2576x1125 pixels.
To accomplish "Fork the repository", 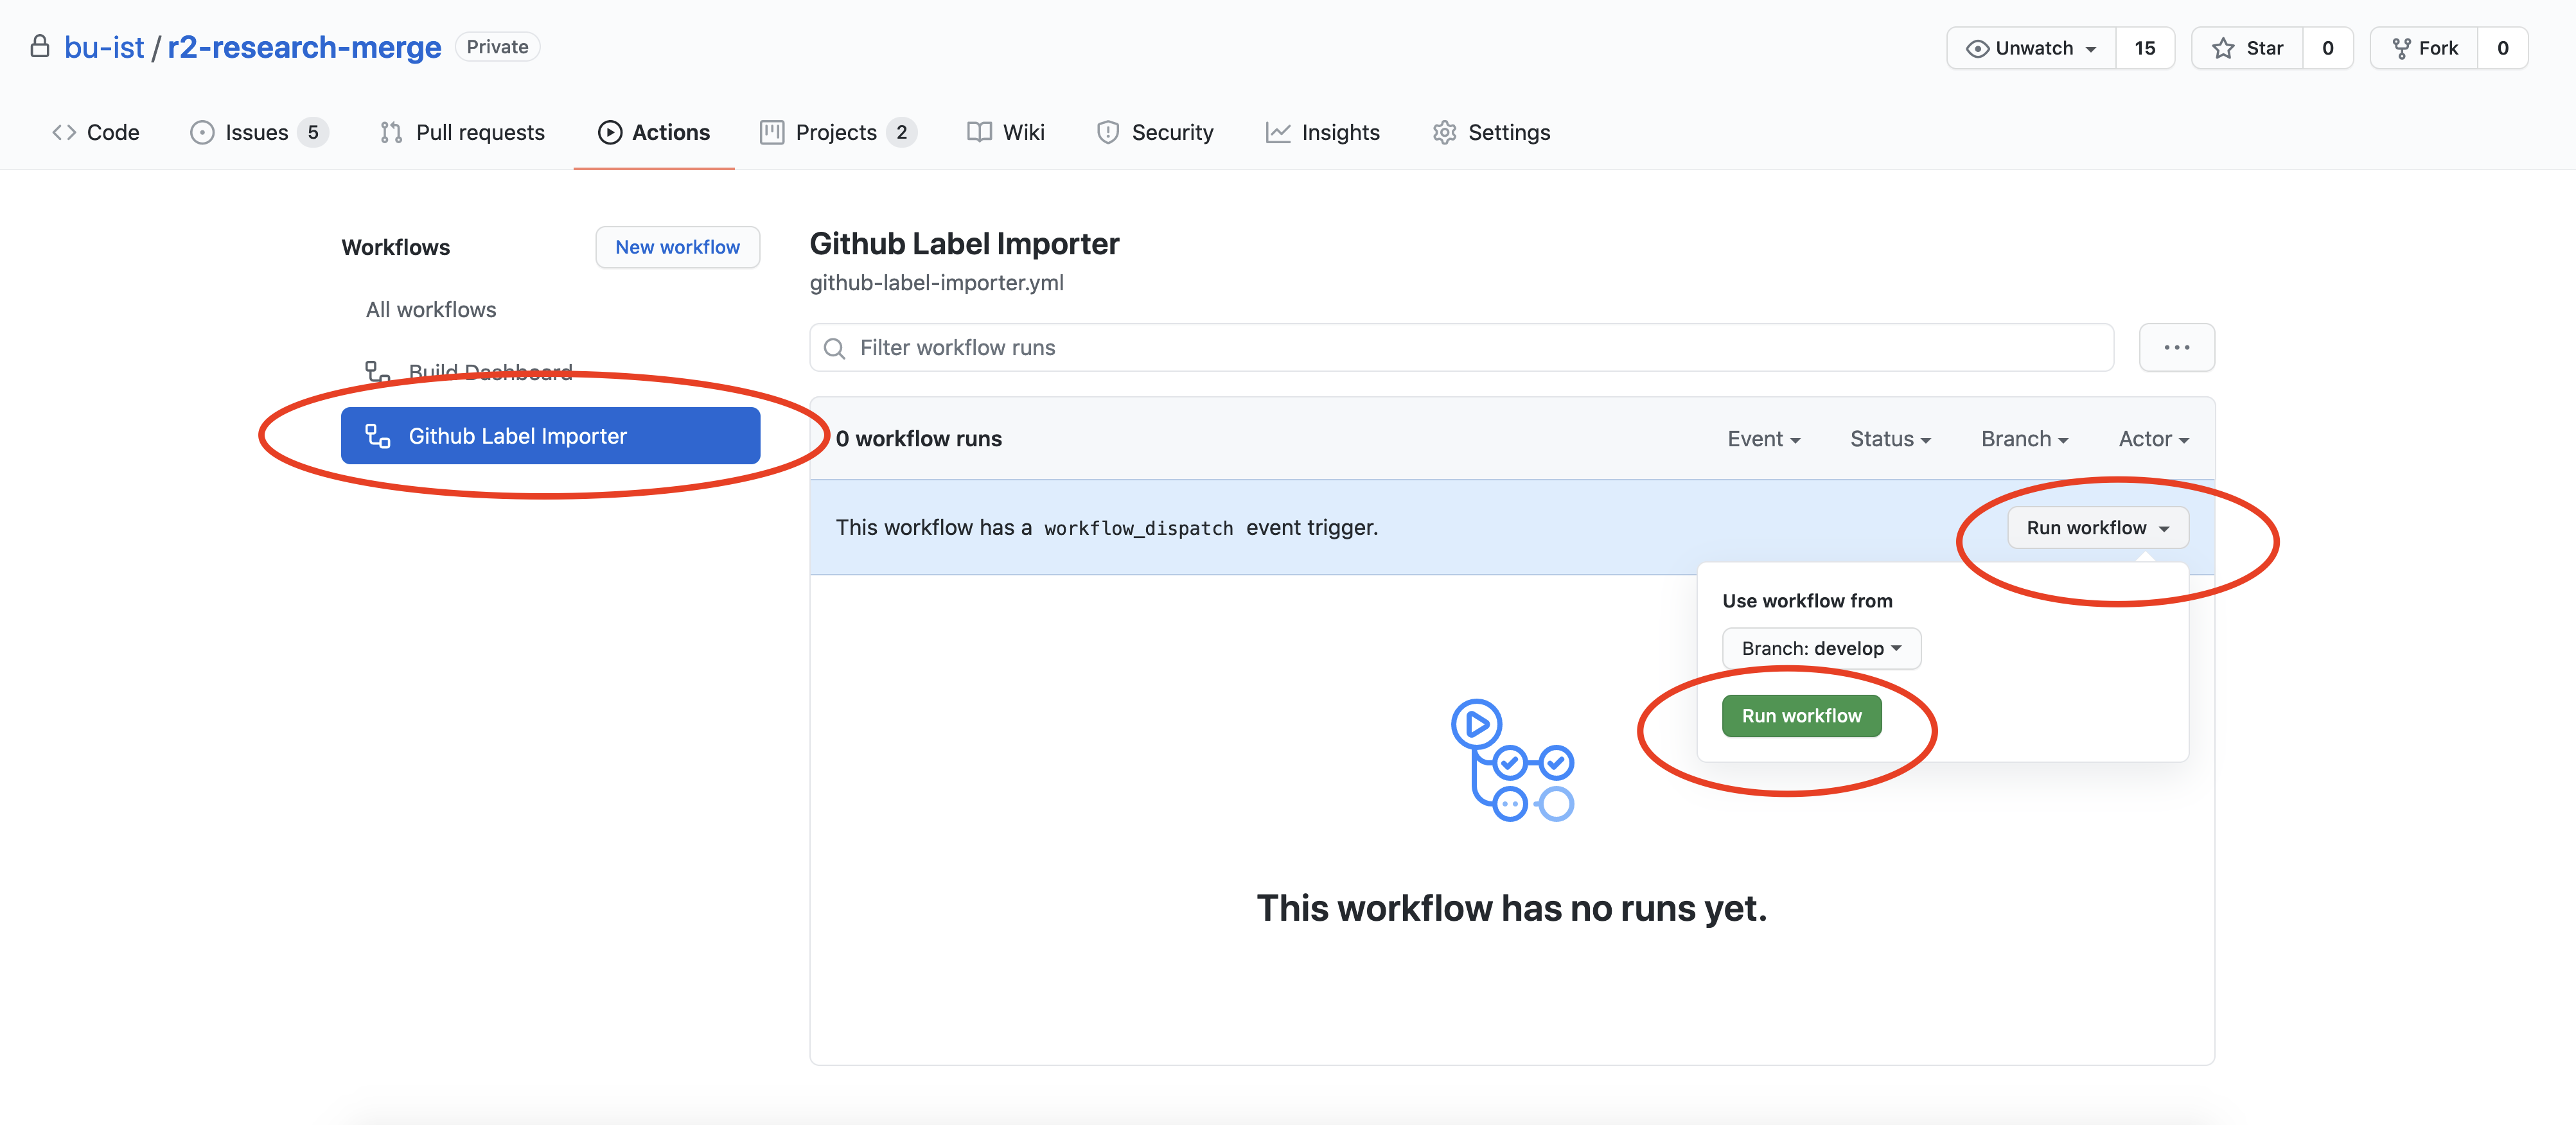I will point(2424,48).
